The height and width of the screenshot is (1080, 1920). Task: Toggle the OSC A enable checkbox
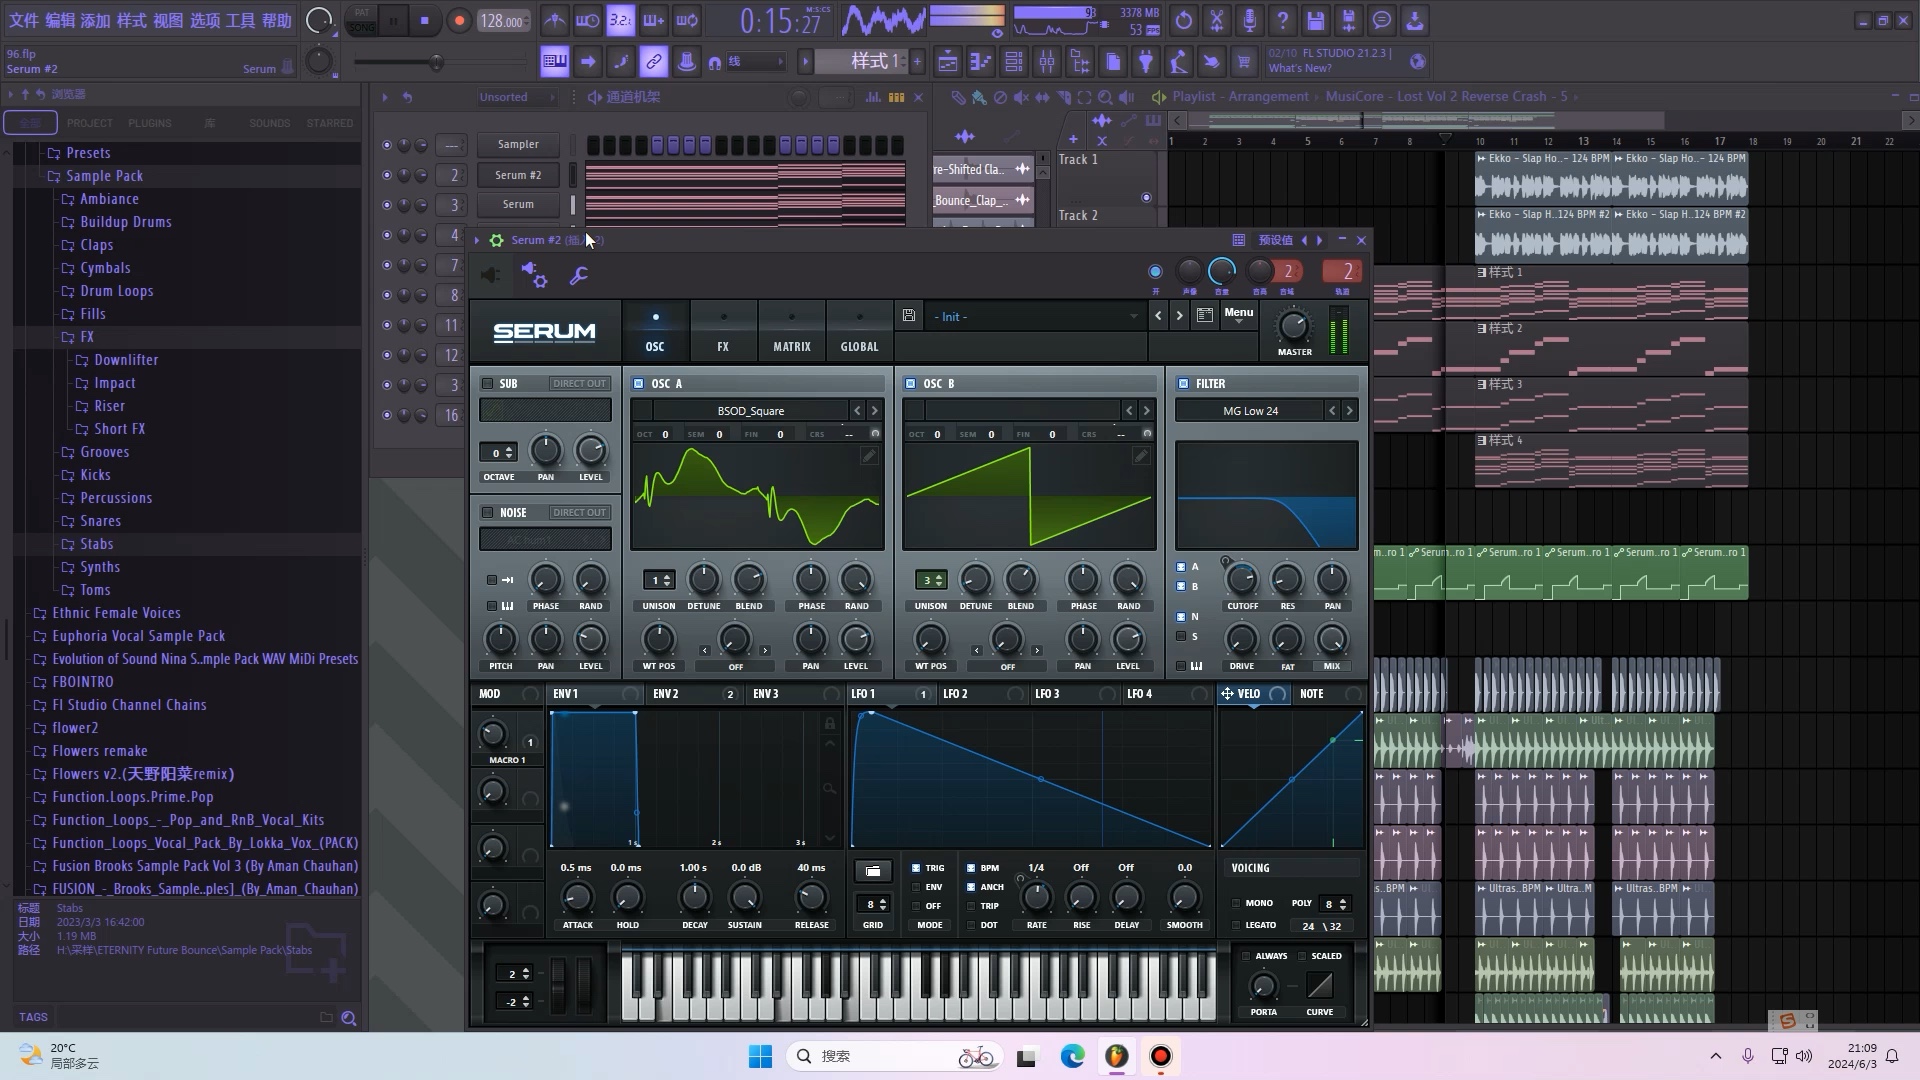[638, 384]
